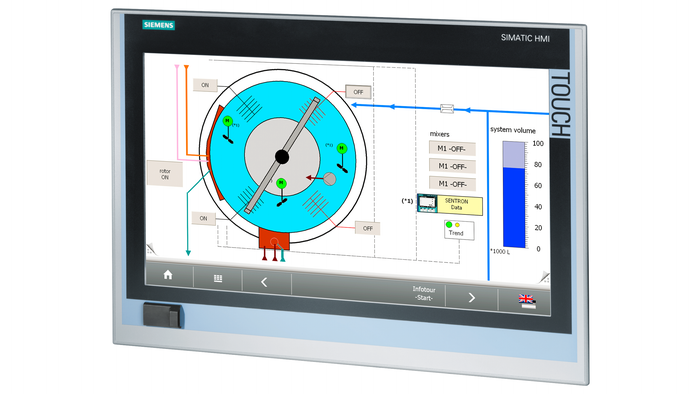
Task: Toggle the lower-left ON button
Action: [x=204, y=218]
